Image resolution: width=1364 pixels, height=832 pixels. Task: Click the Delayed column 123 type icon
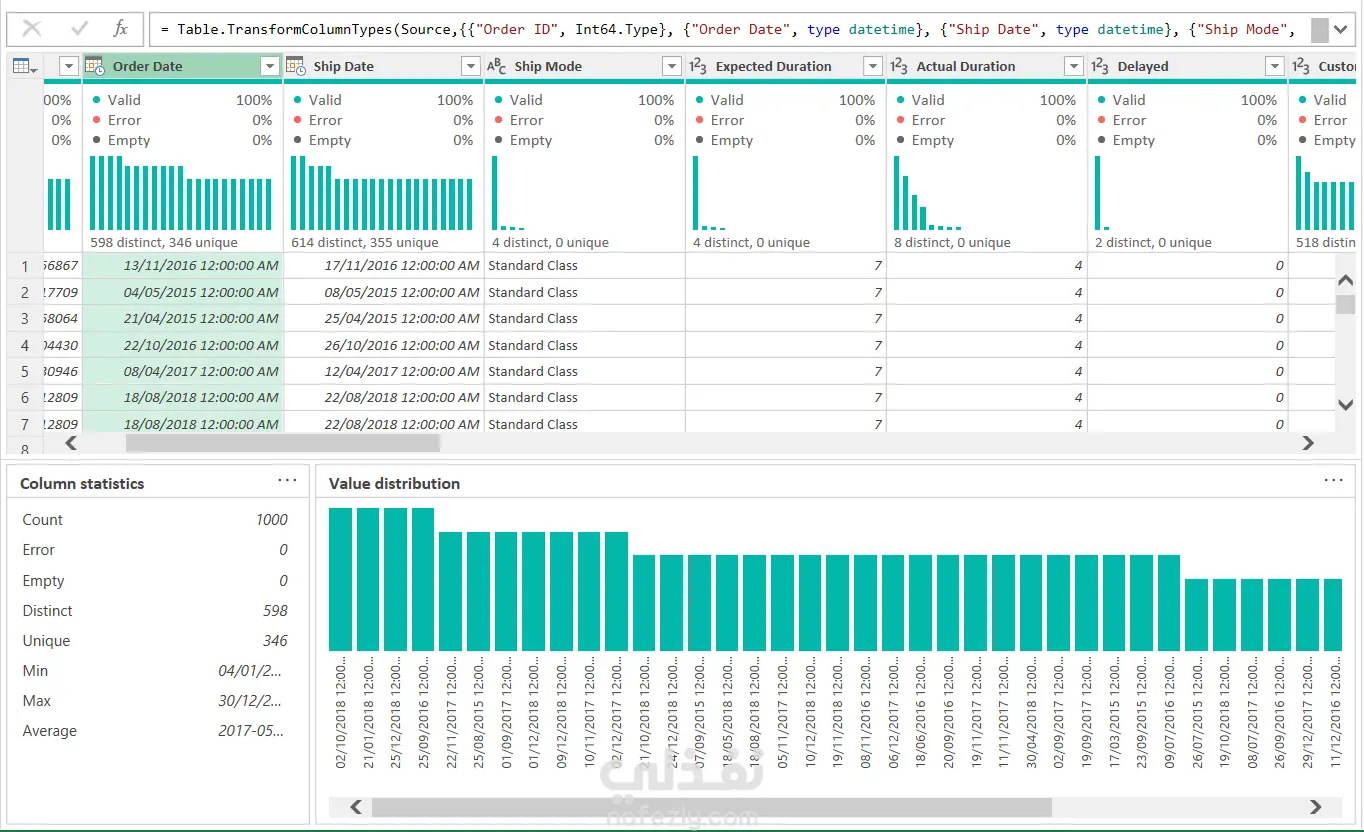coord(1100,66)
